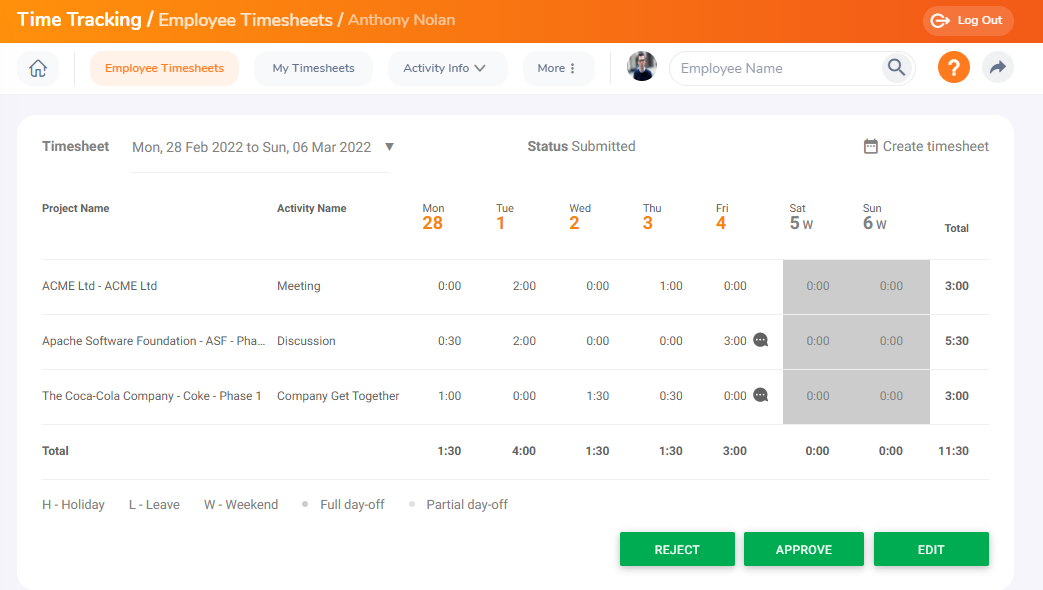Viewport: 1043px width, 590px height.
Task: Click Meeting's Thursday 1:00 entry
Action: pyautogui.click(x=671, y=286)
